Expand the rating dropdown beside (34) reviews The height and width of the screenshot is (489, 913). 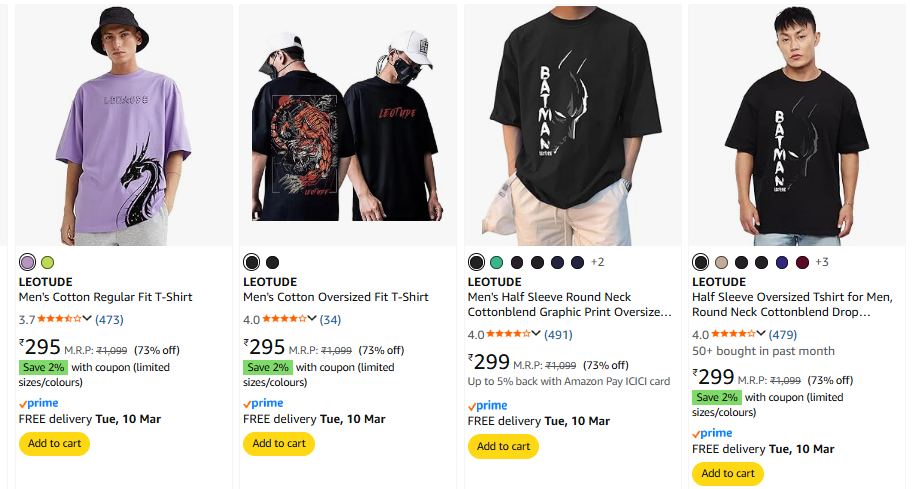(312, 319)
